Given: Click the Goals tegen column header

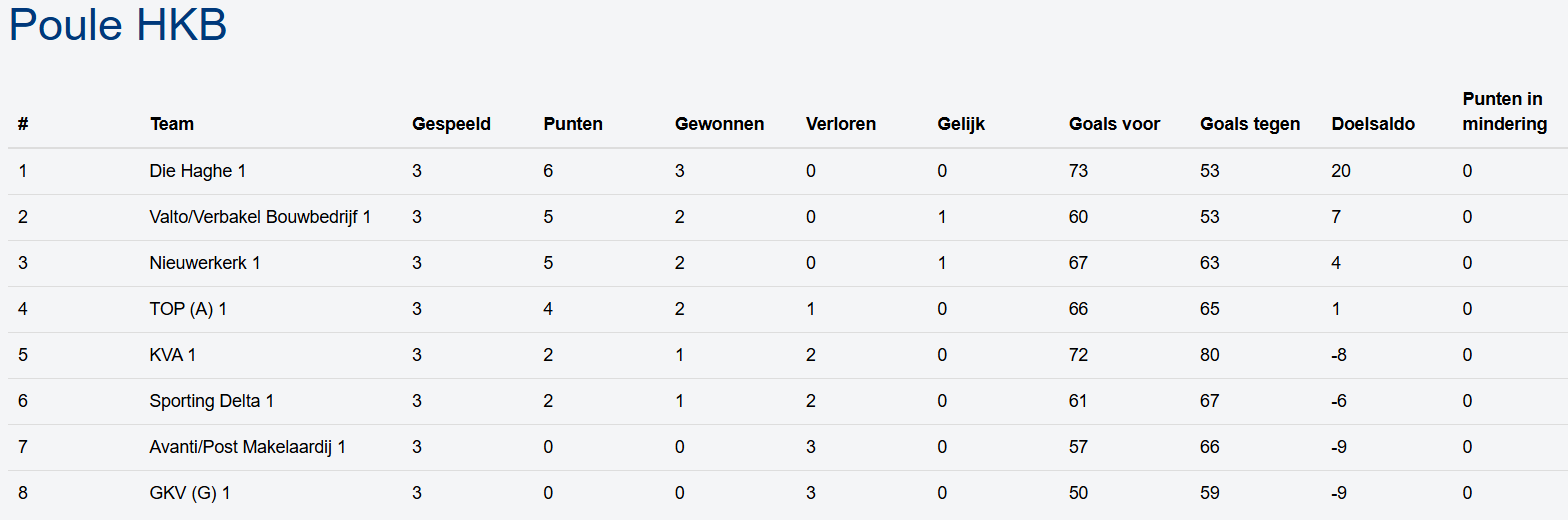Looking at the screenshot, I should 1250,124.
